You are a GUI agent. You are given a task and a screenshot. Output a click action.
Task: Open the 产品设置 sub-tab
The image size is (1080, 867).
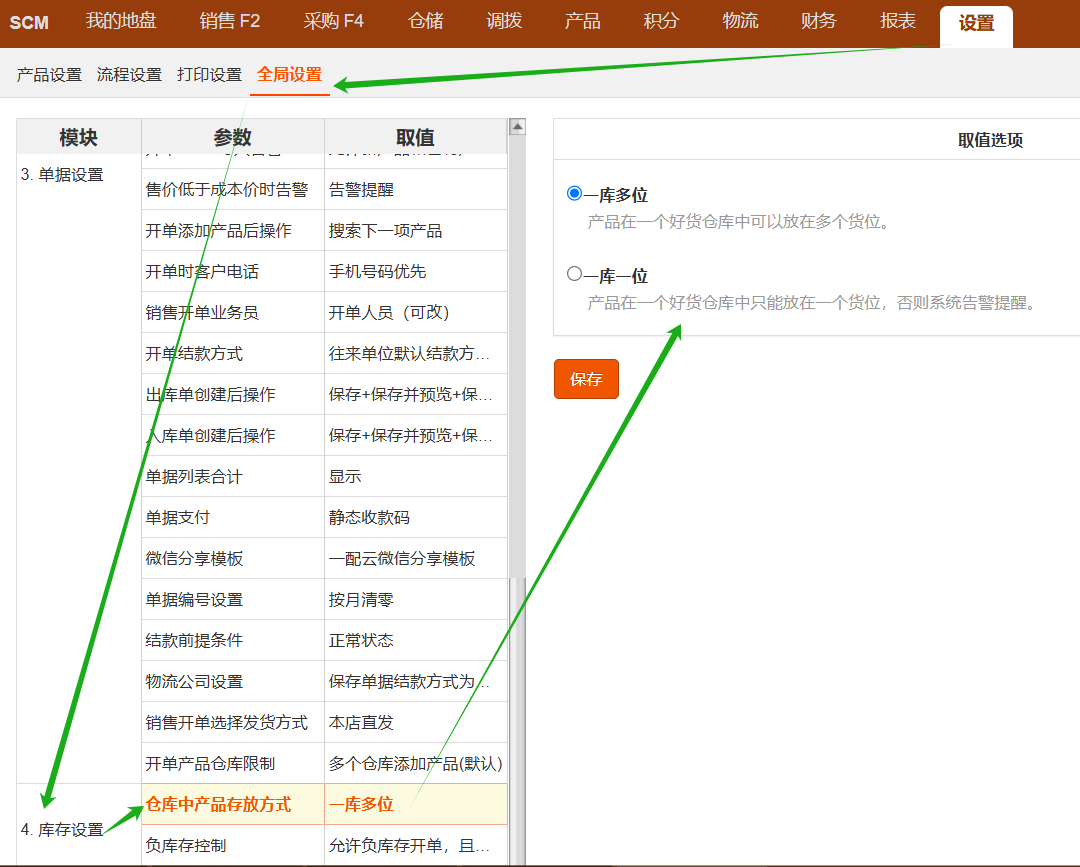coord(49,75)
